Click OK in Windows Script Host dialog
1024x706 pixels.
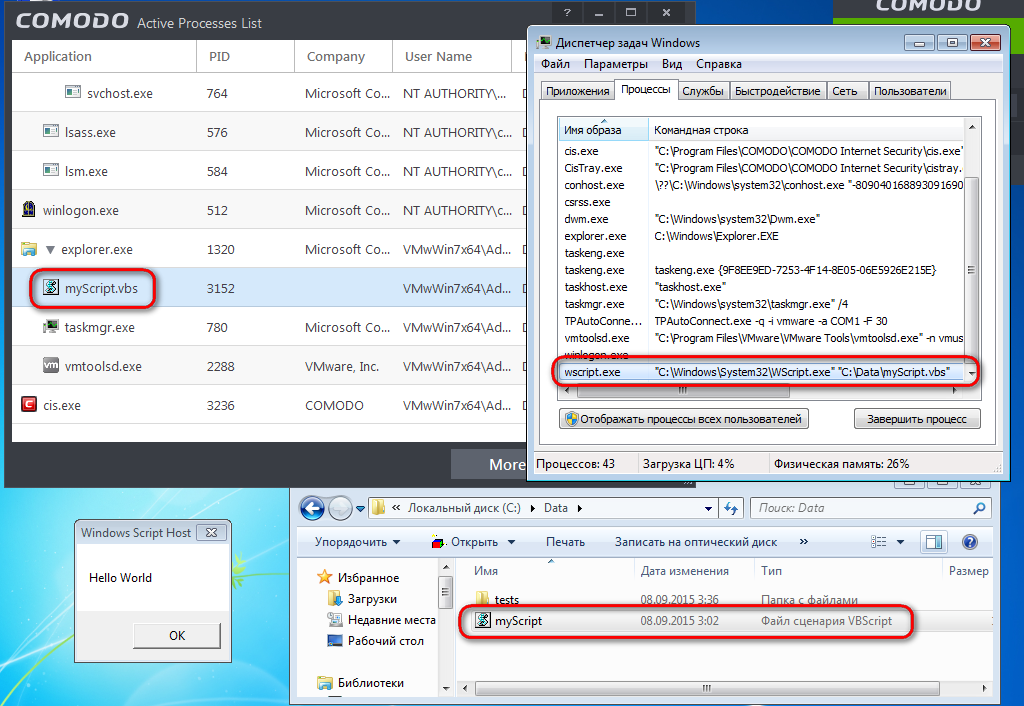click(x=177, y=635)
